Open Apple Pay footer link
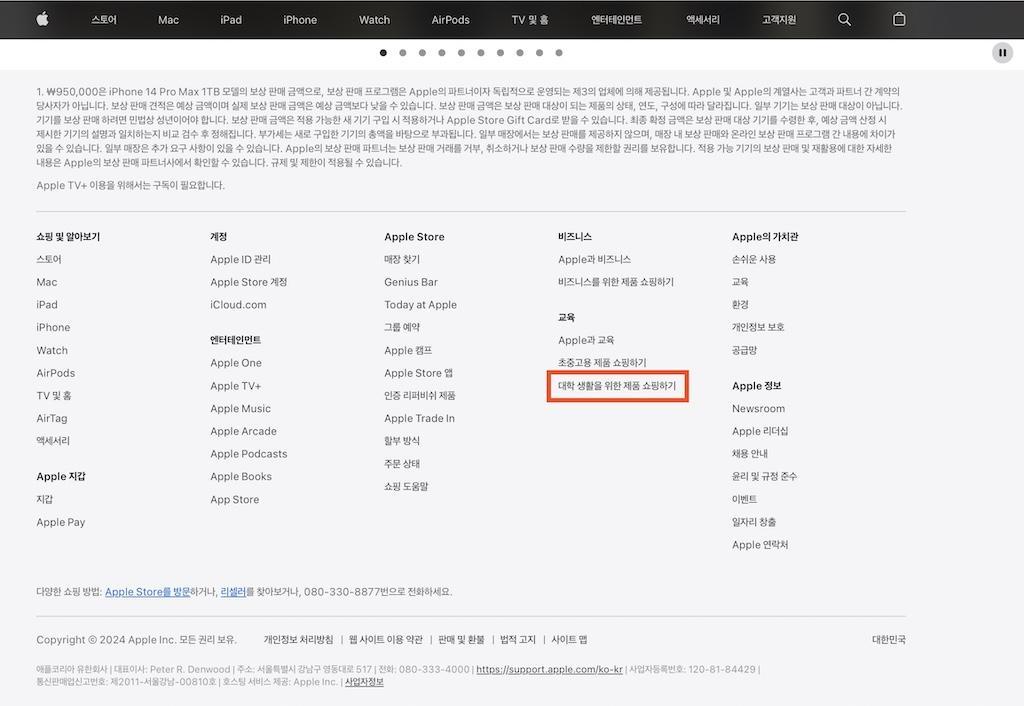Viewport: 1024px width, 706px height. [61, 522]
